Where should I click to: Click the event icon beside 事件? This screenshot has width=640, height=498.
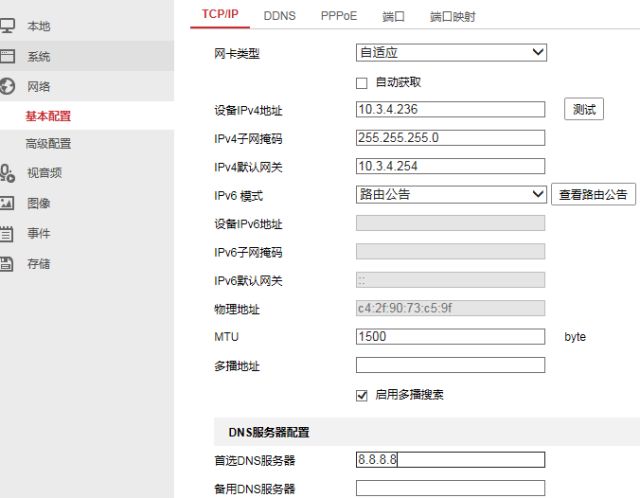[x=6, y=233]
